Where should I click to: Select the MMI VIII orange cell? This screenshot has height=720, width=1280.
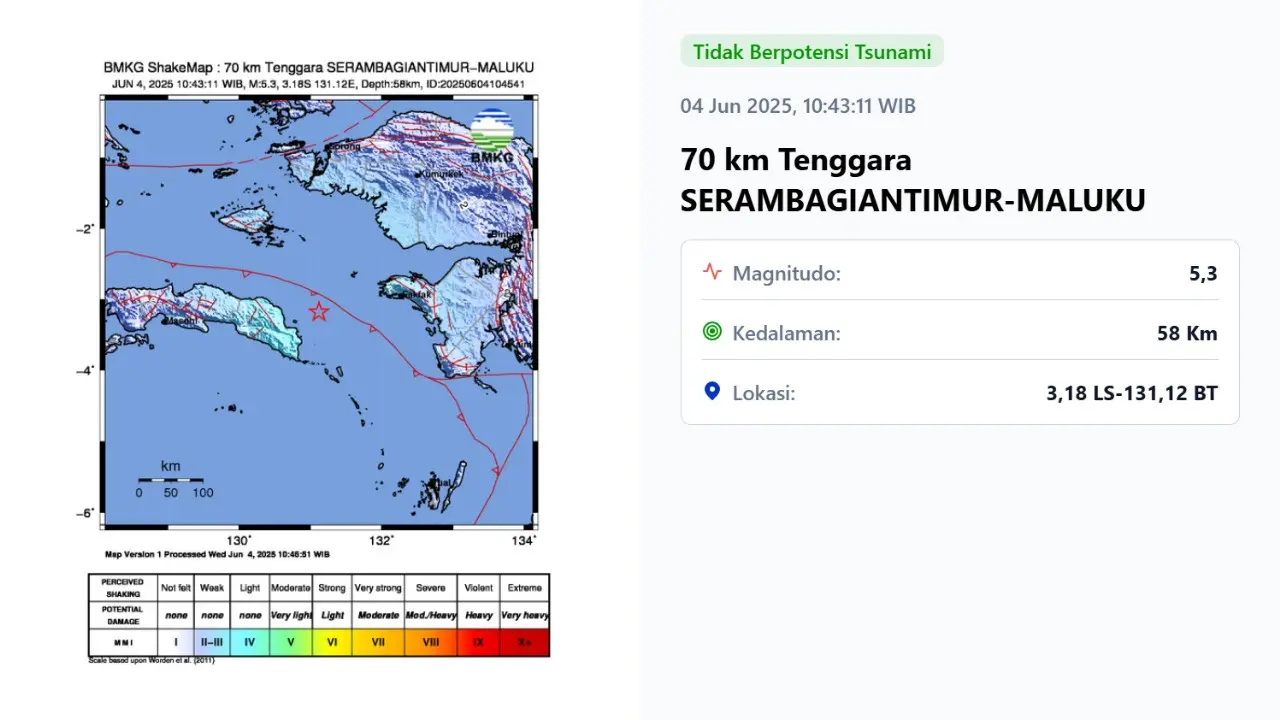[431, 642]
